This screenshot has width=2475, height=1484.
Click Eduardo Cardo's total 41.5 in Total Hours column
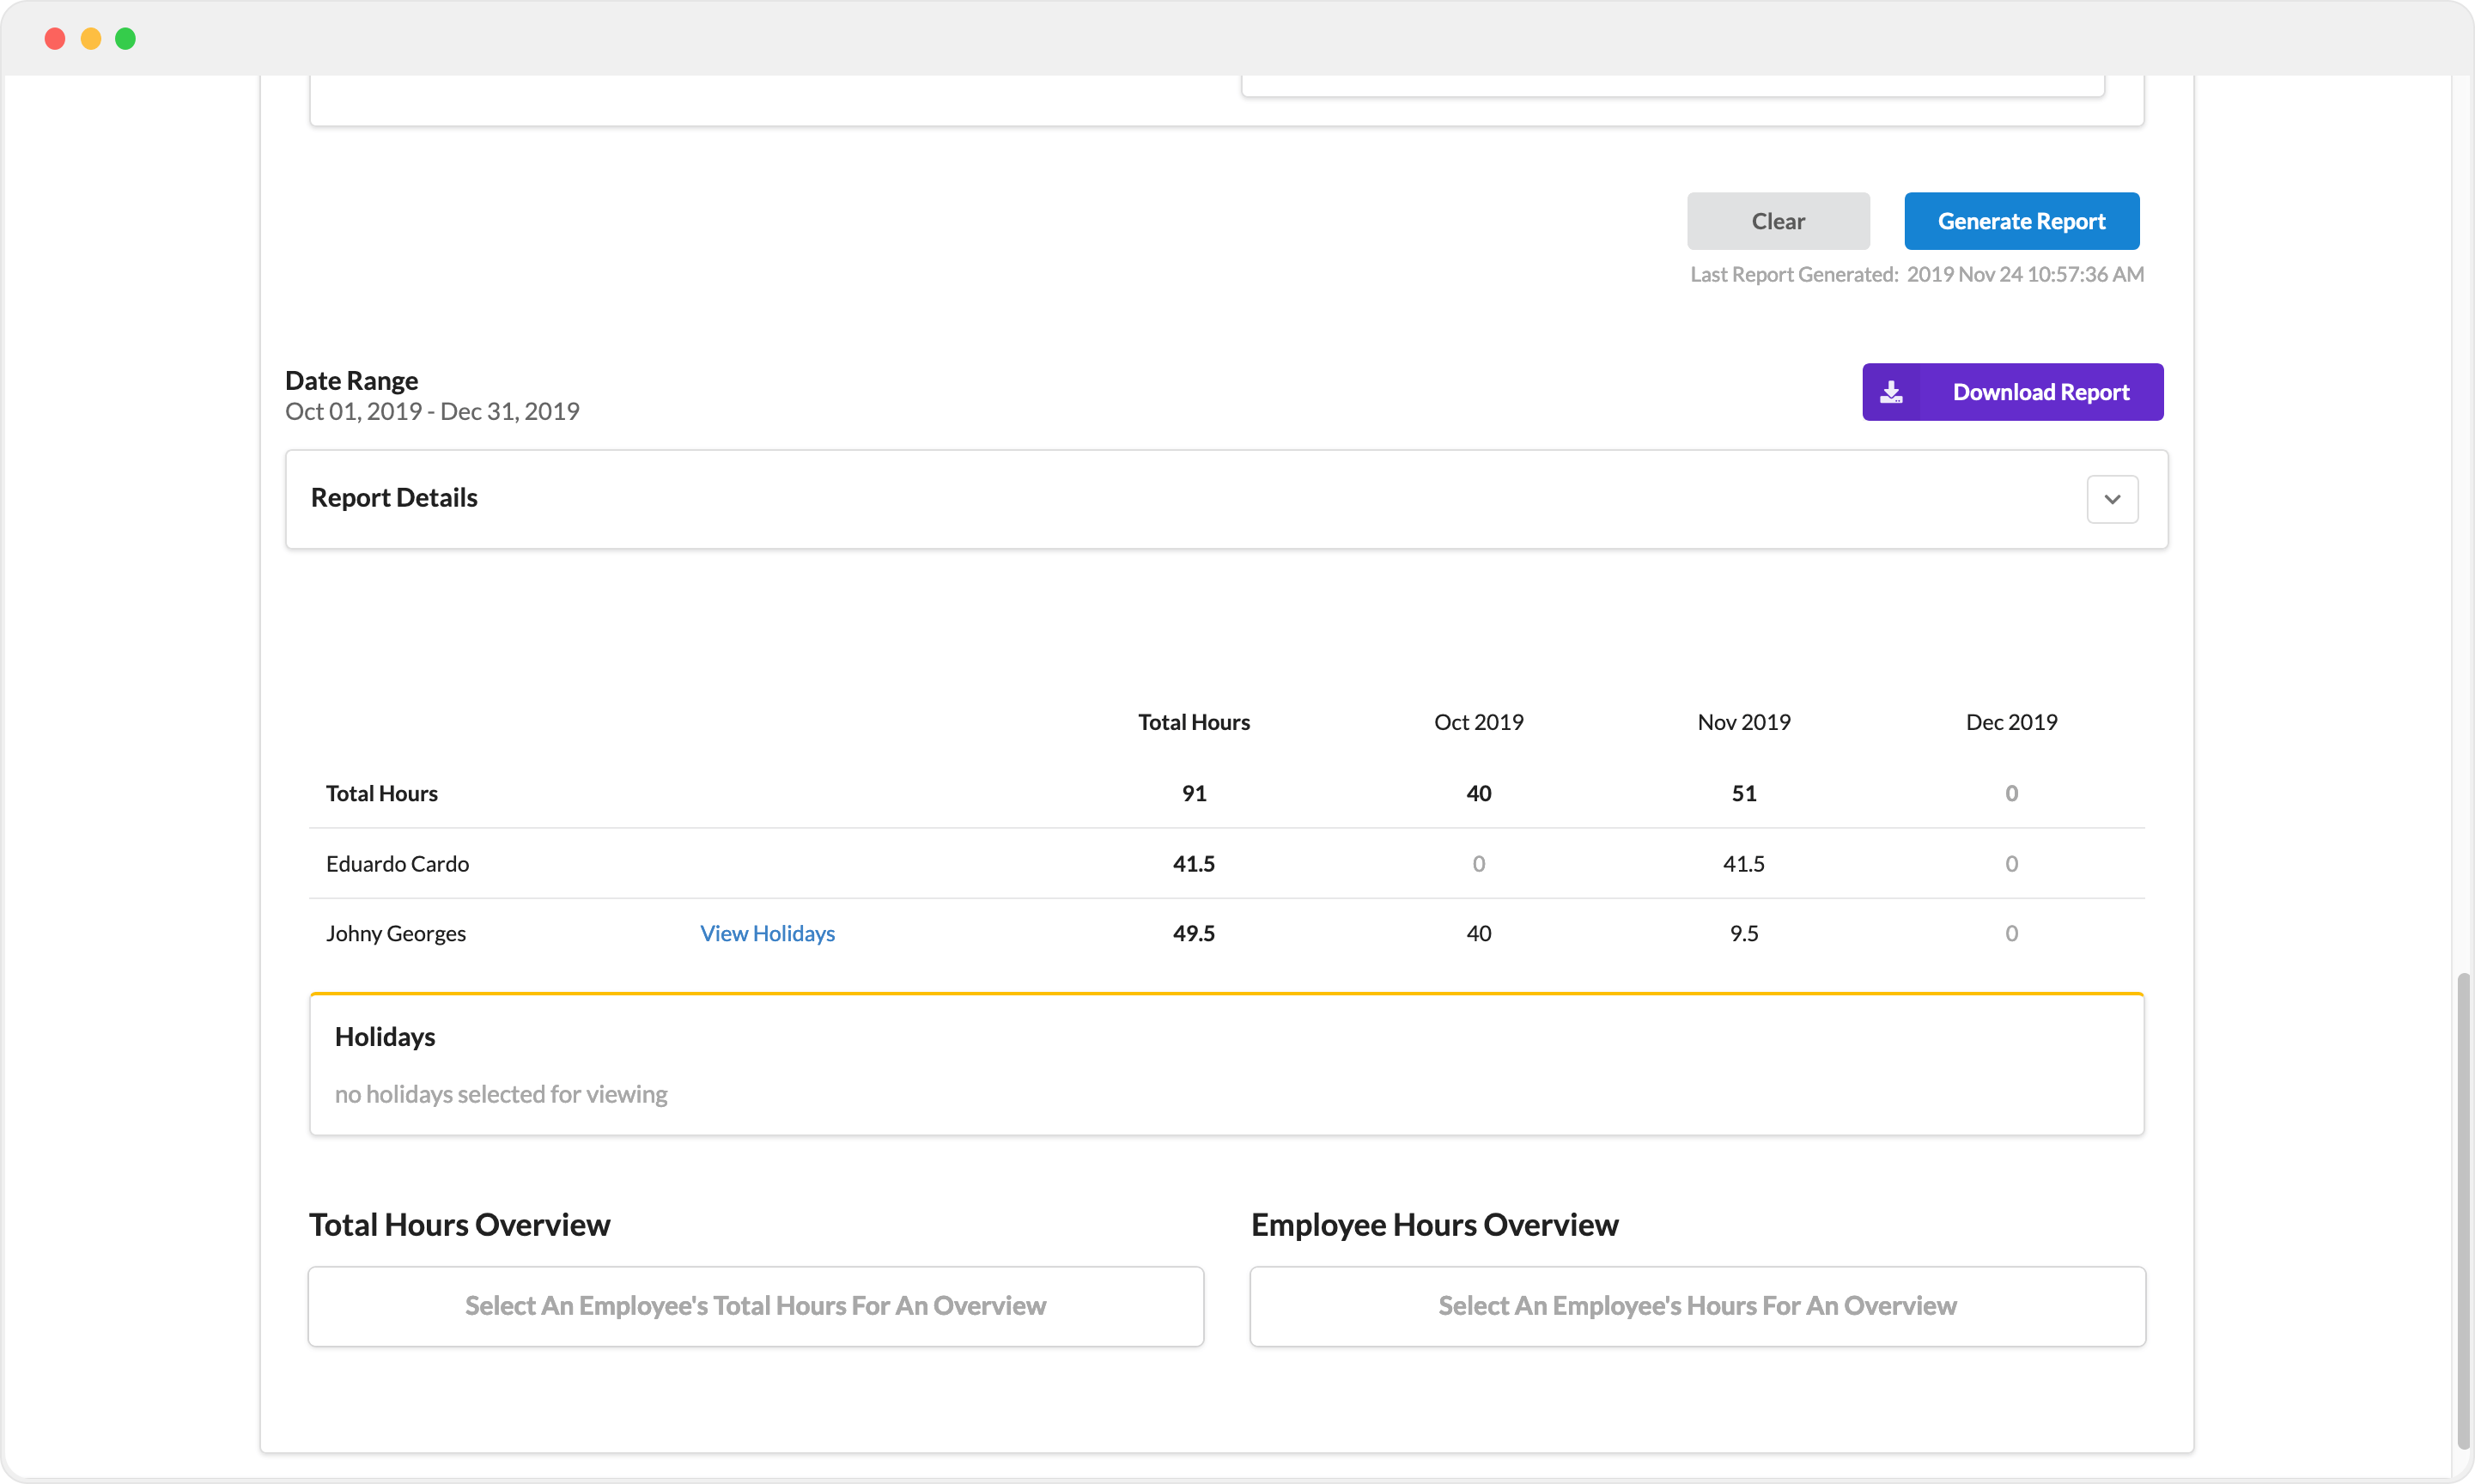tap(1194, 863)
